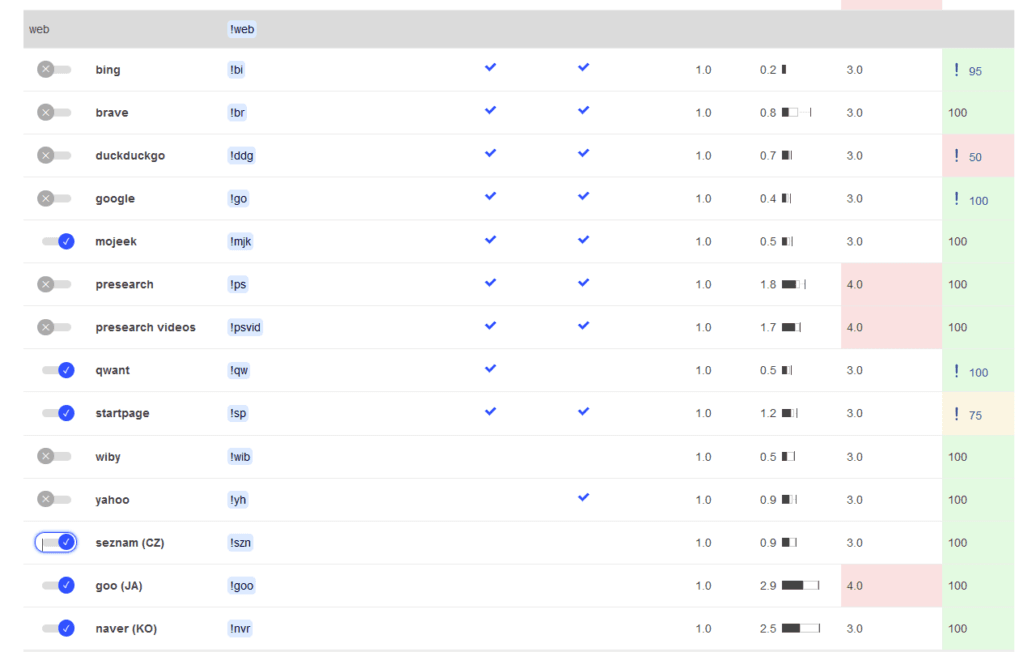Click the 'startpage' engine name

[x=122, y=413]
